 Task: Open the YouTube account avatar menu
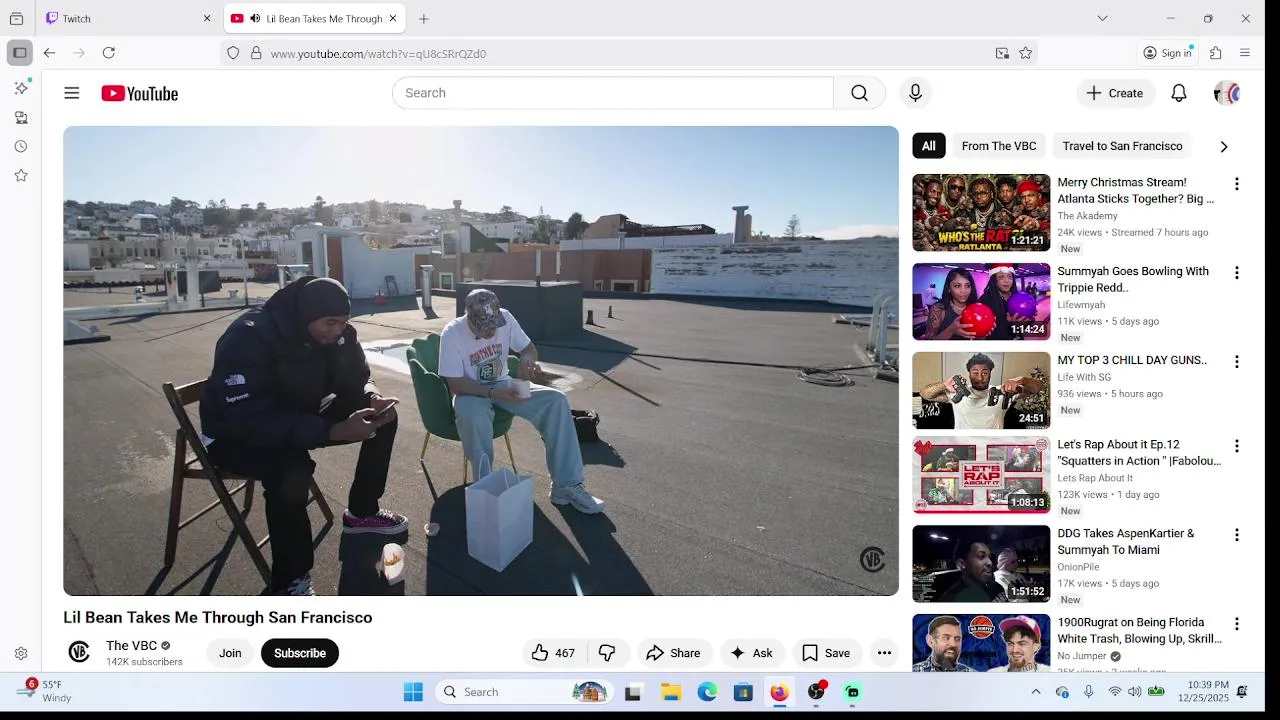(x=1226, y=93)
